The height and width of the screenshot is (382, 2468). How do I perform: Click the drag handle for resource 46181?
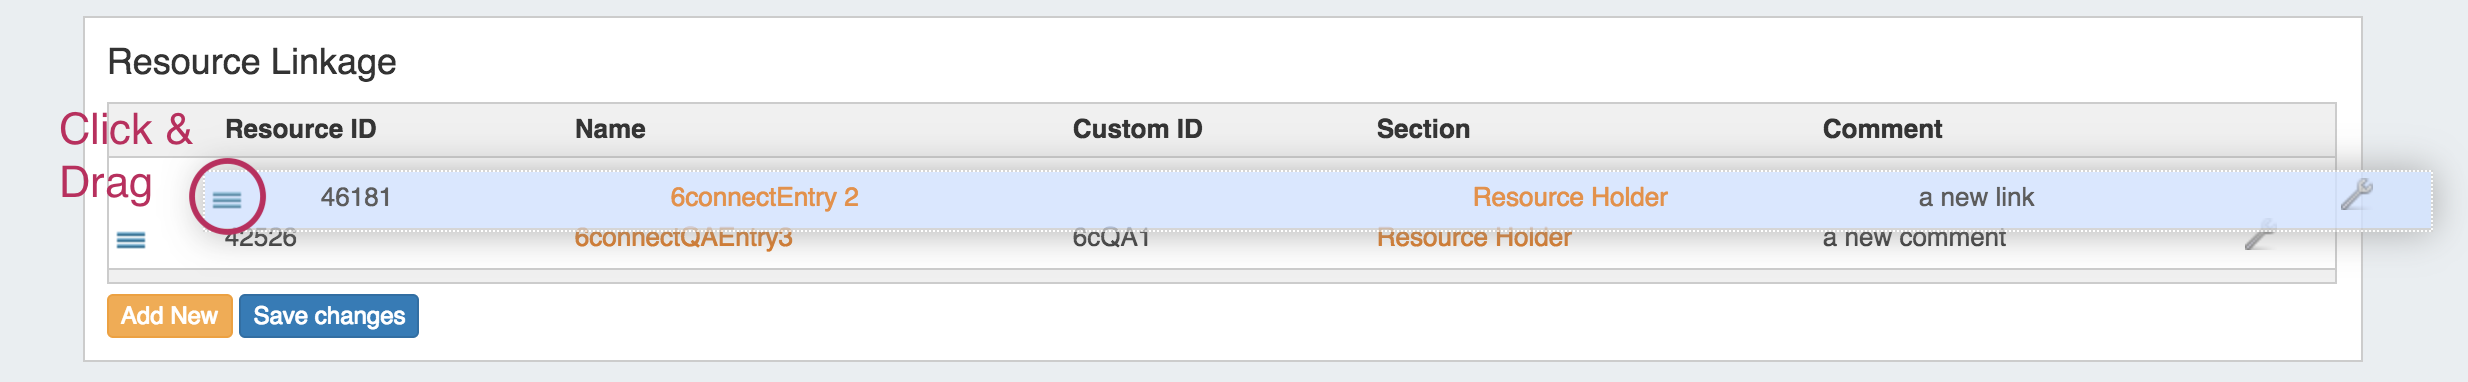pyautogui.click(x=227, y=200)
